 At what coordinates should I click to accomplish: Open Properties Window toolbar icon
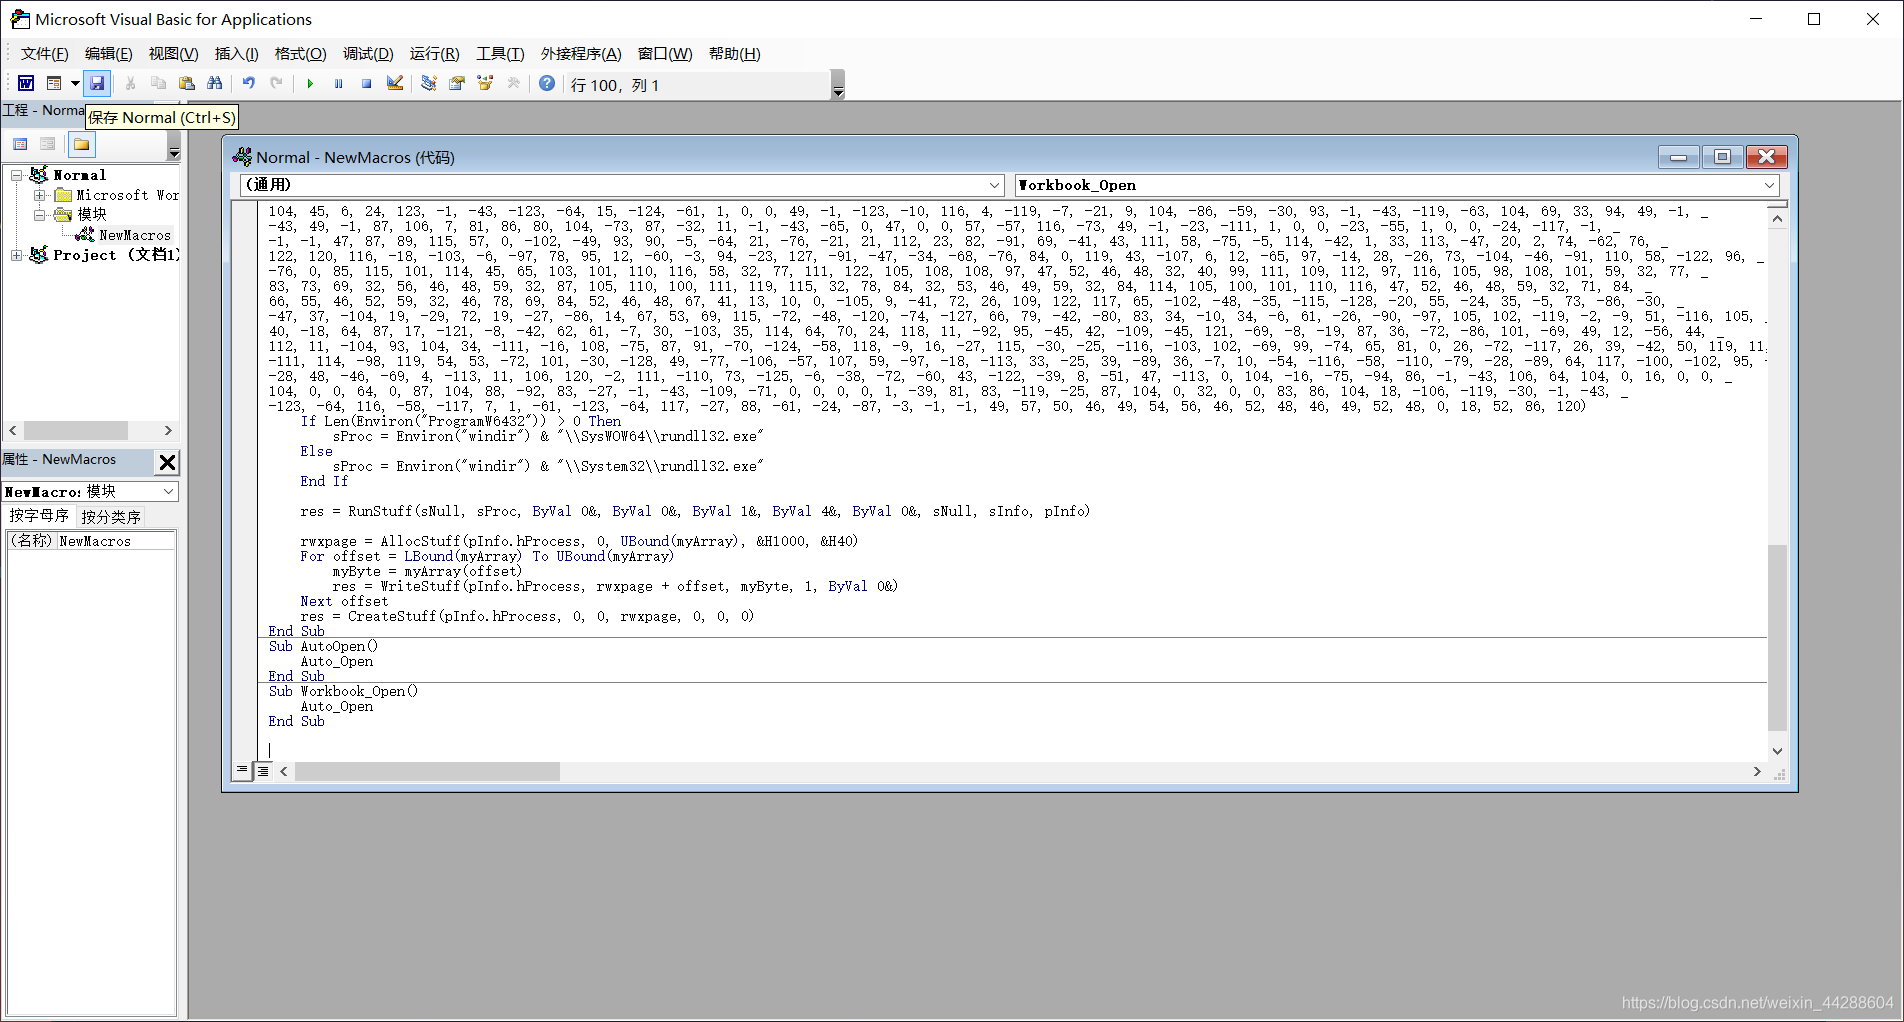coord(457,84)
